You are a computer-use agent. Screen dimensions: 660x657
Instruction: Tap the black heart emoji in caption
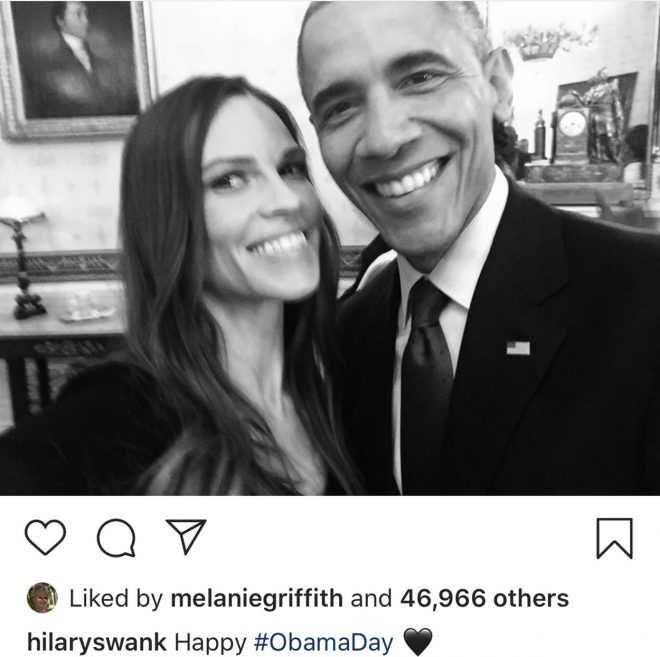(418, 641)
